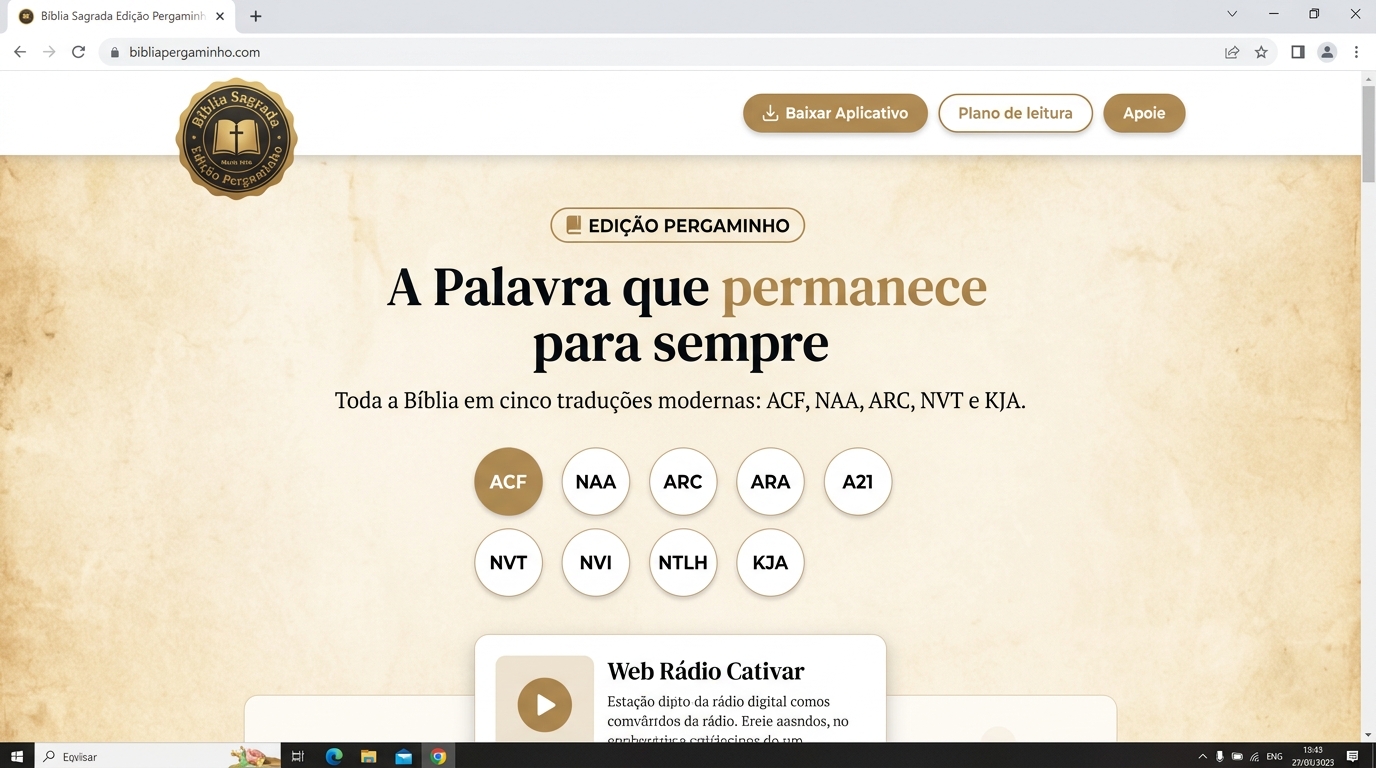Open Mail app from taskbar
1376x768 pixels.
click(x=403, y=756)
